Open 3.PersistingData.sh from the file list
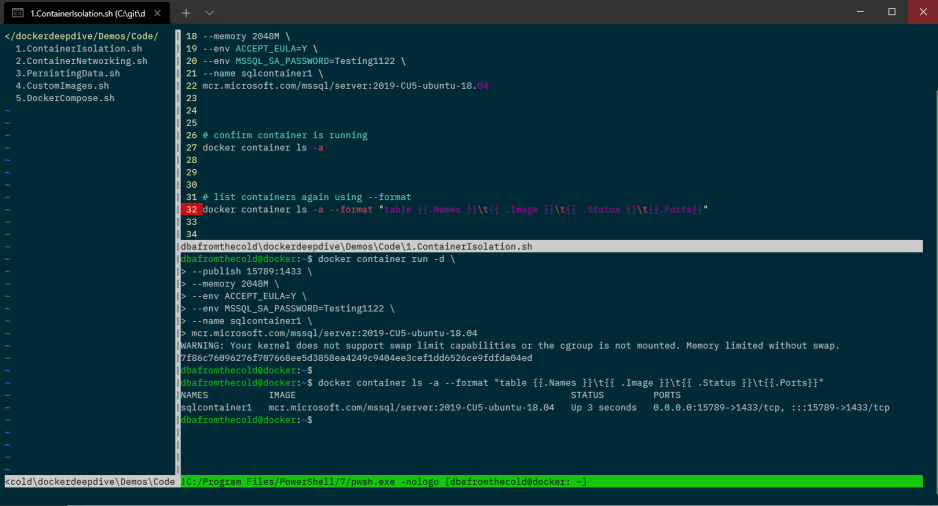 coord(67,73)
